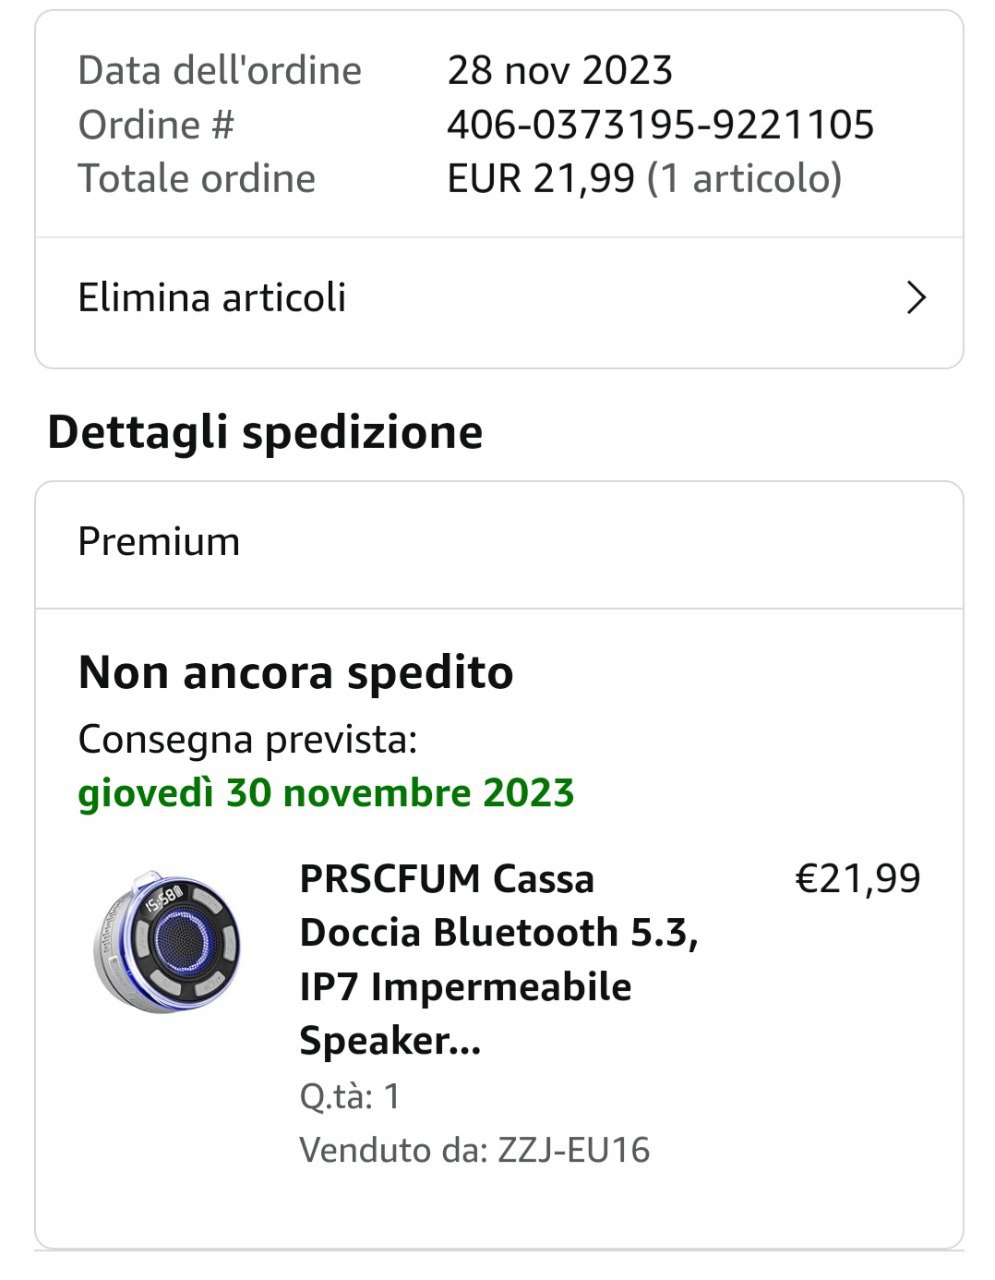Tap the Data dell'ordine label
The image size is (995, 1280).
tap(220, 71)
